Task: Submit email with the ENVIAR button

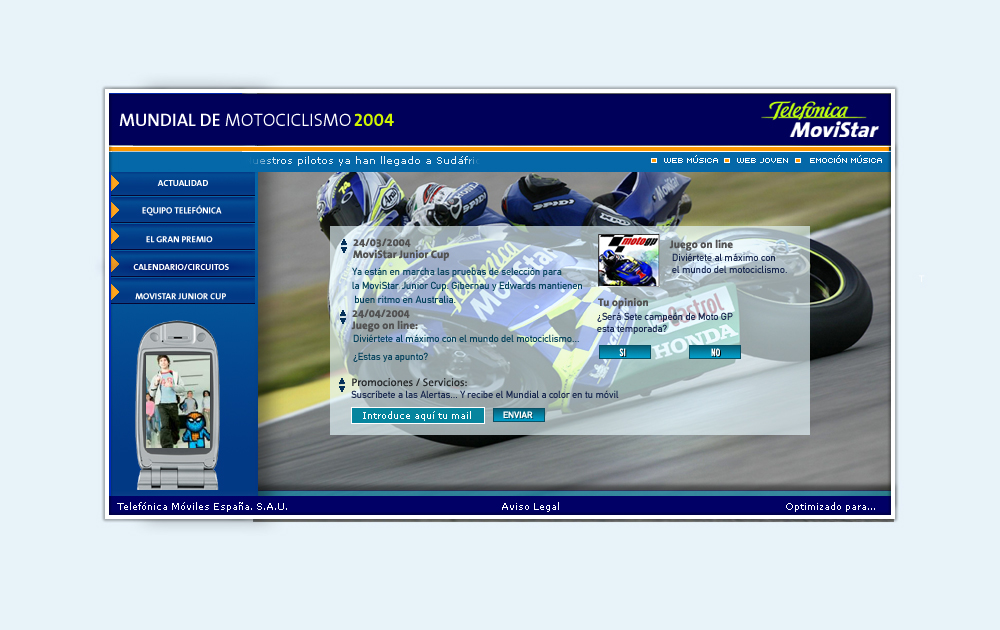Action: point(518,415)
